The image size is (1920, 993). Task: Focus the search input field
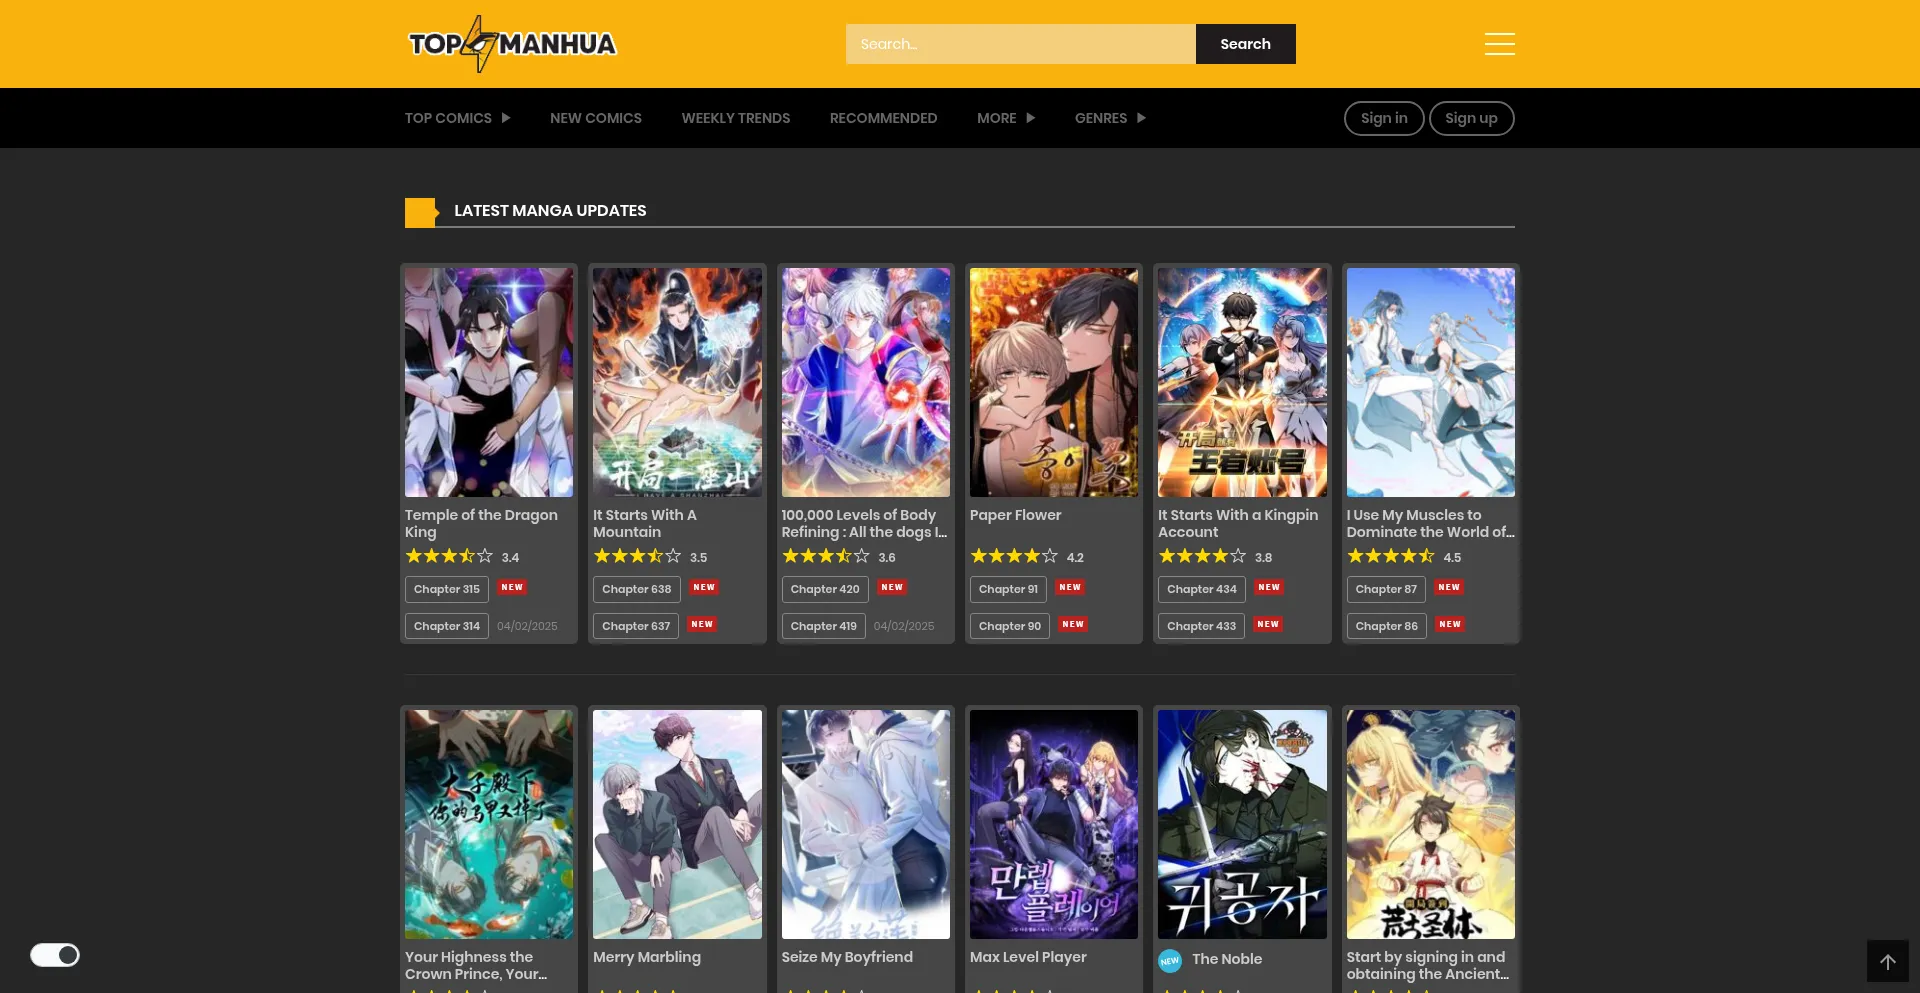click(x=1020, y=44)
